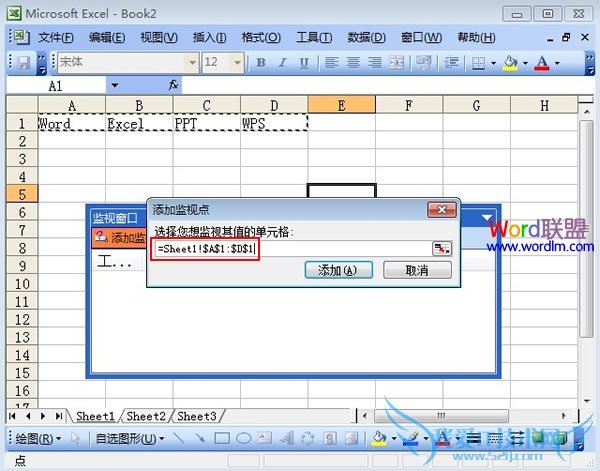The image size is (600, 471).
Task: Open the 窗口(W) menu
Action: (x=421, y=37)
